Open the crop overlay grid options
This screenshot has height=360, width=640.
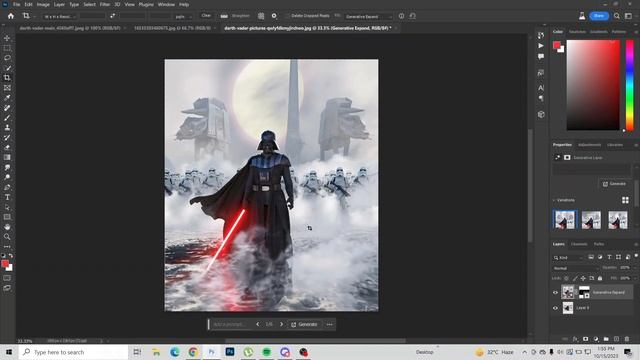pos(261,16)
